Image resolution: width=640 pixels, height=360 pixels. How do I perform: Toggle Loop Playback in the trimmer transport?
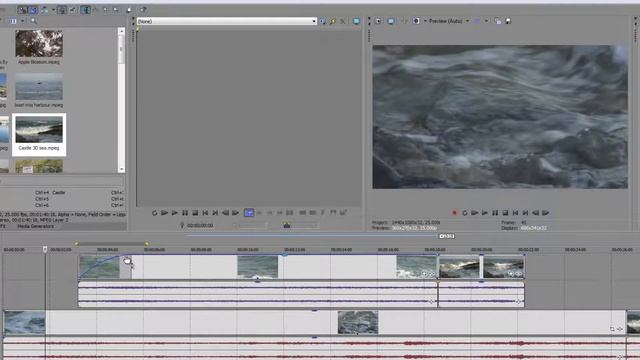click(x=154, y=213)
